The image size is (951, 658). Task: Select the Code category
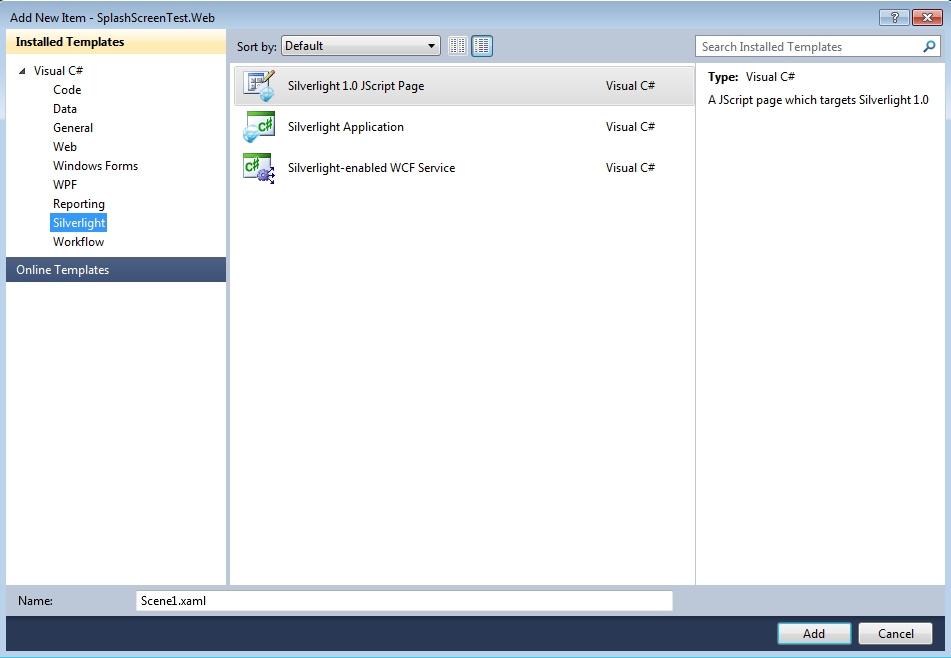pos(67,90)
